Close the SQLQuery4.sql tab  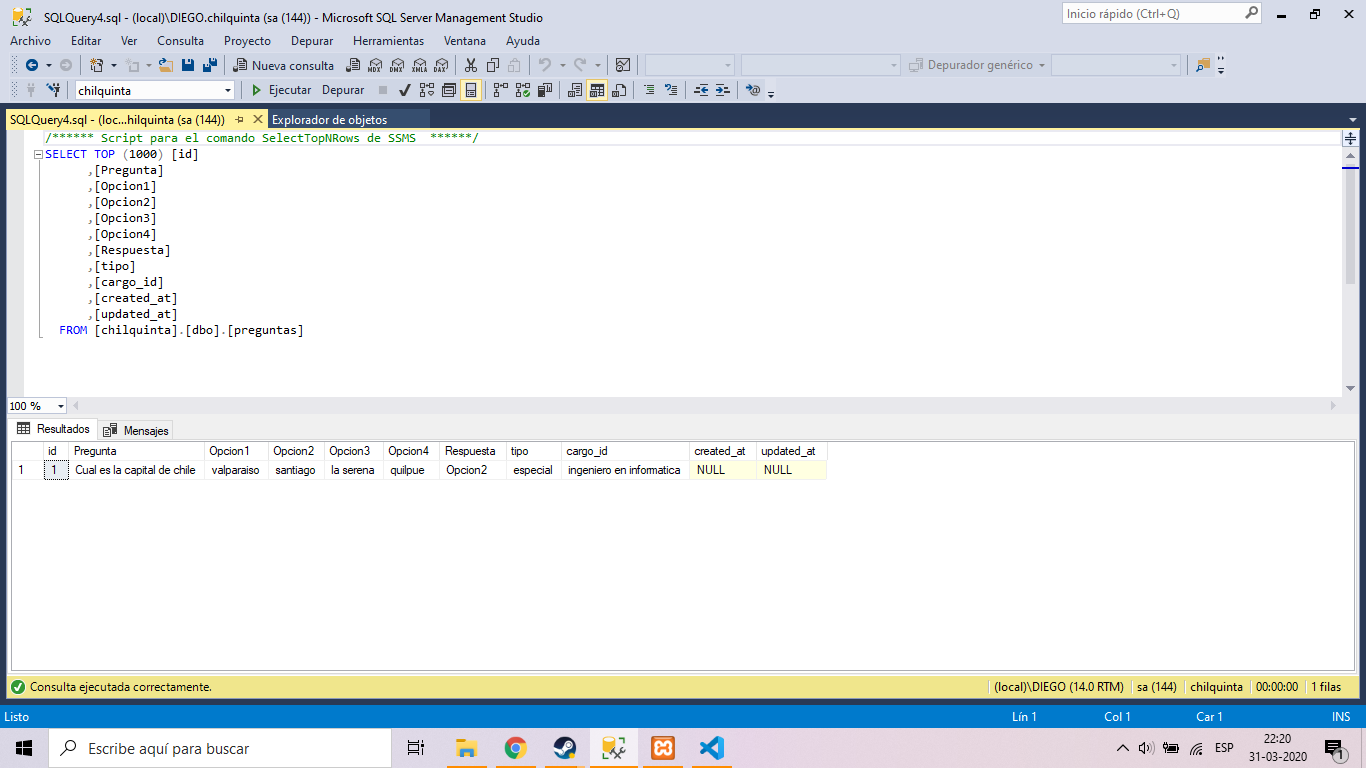point(258,119)
